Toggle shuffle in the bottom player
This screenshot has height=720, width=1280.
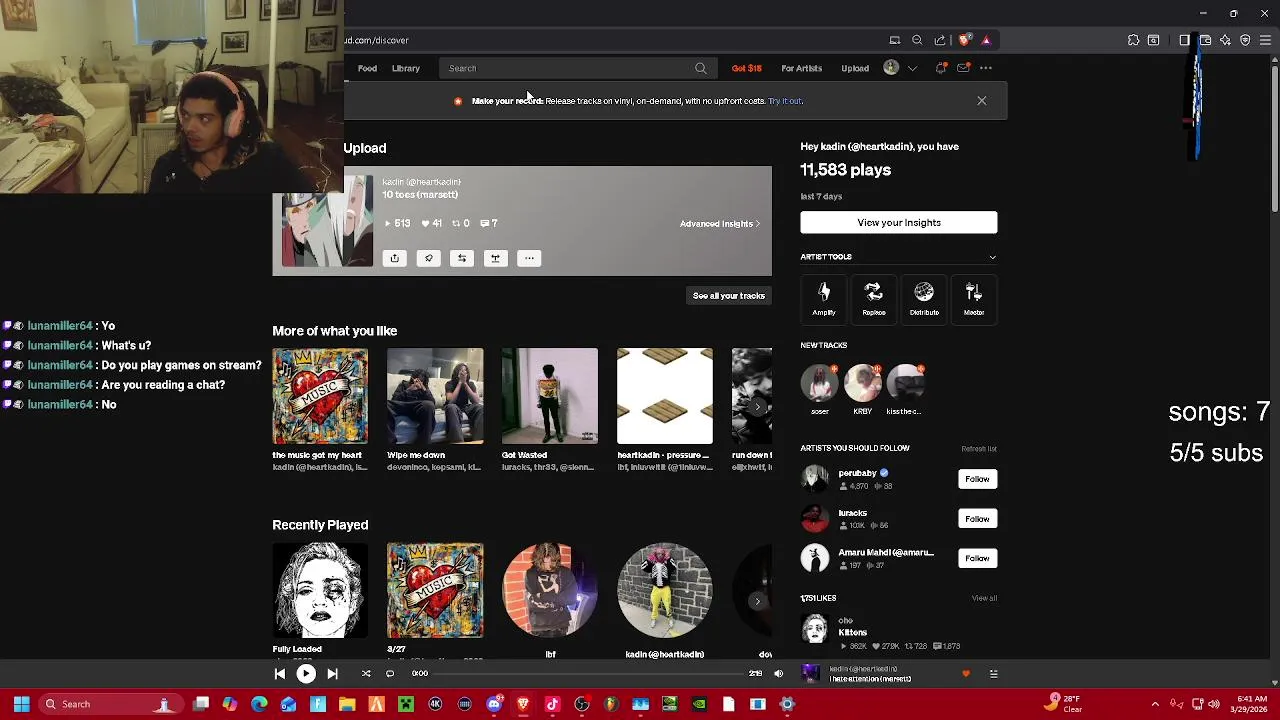coord(366,674)
